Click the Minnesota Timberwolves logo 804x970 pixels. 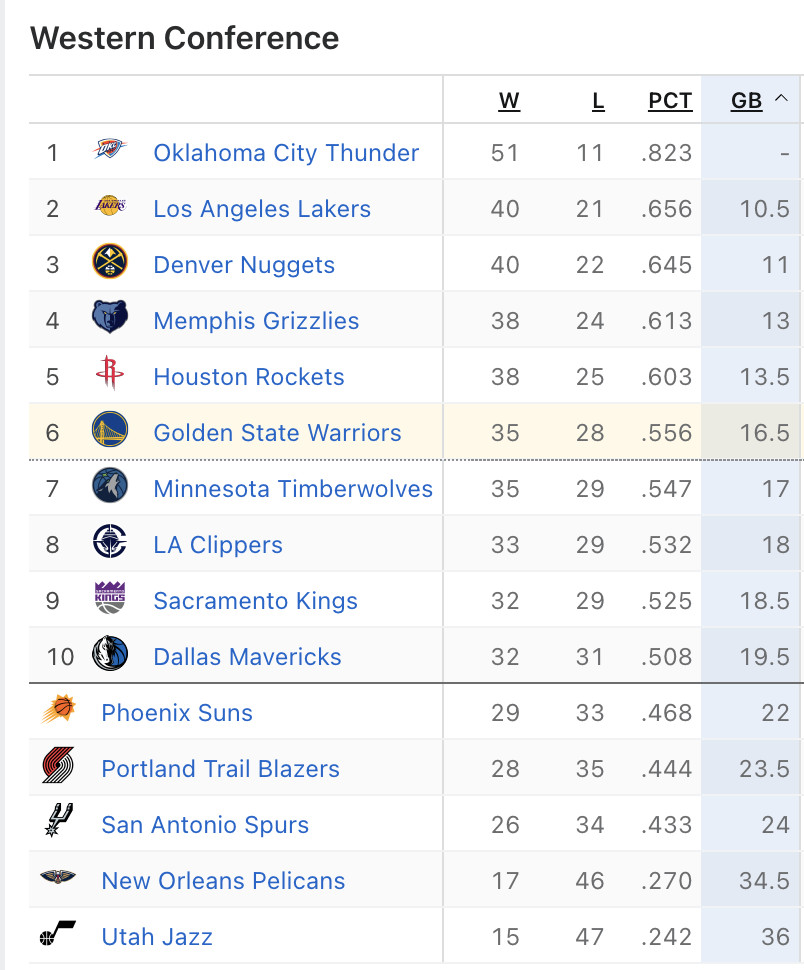(x=110, y=485)
